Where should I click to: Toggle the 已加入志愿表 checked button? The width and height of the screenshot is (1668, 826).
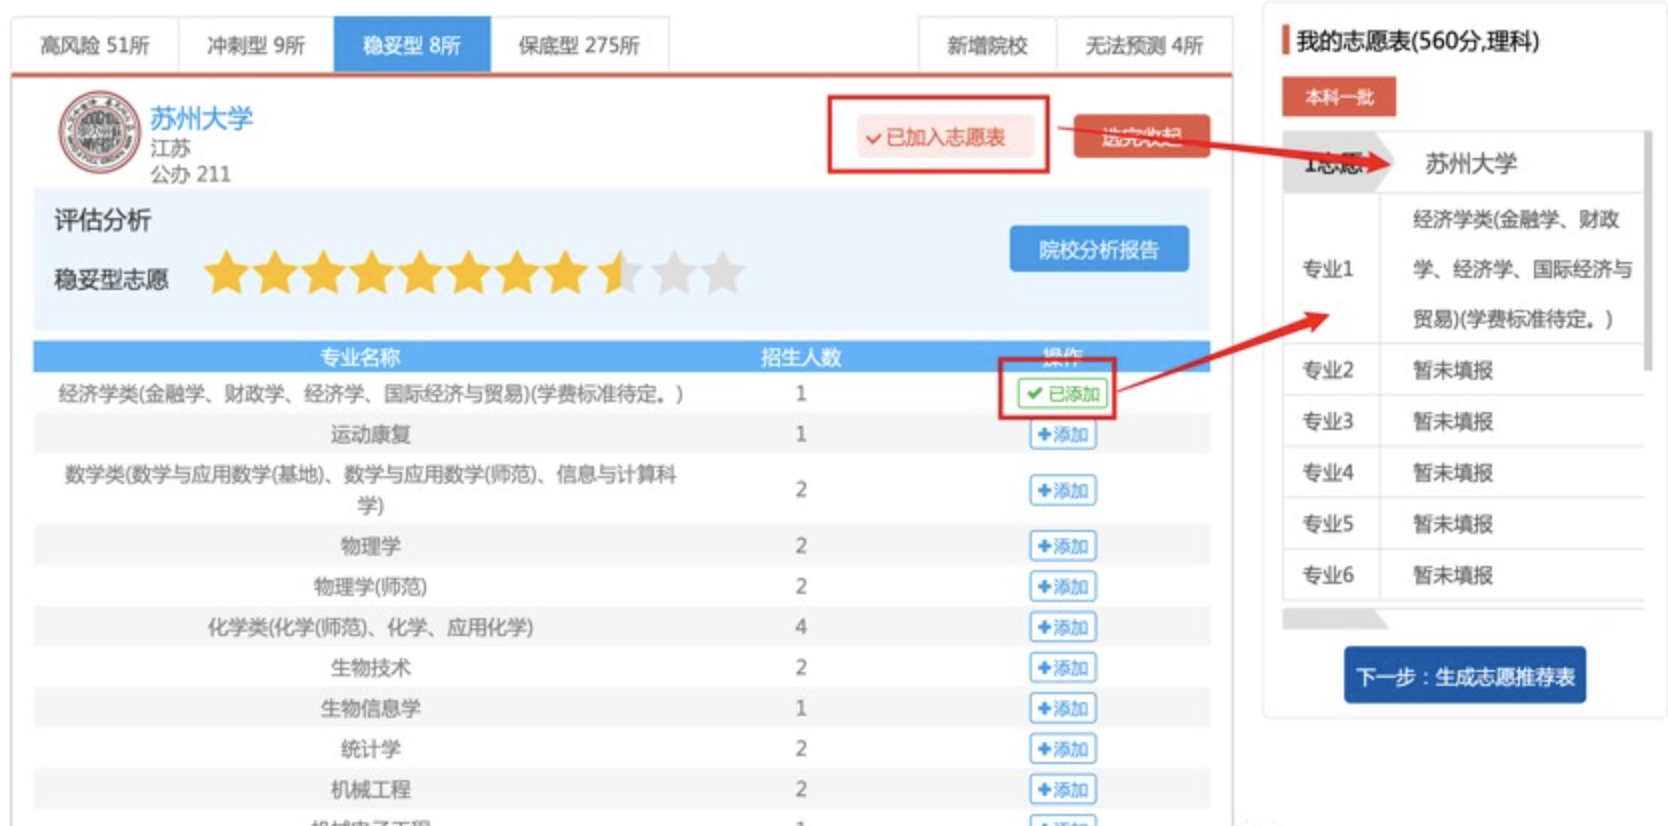pyautogui.click(x=937, y=137)
